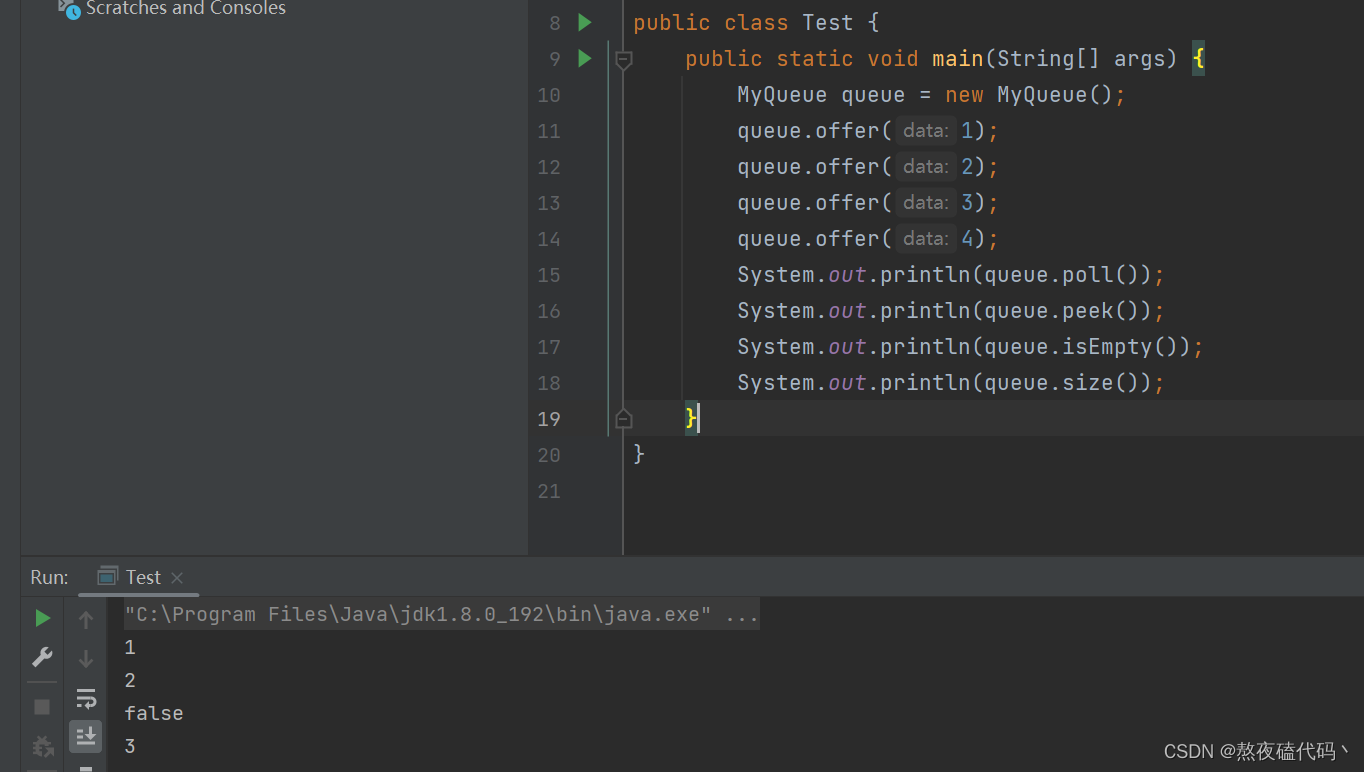Viewport: 1364px width, 772px height.
Task: Stop the running process
Action: (x=42, y=707)
